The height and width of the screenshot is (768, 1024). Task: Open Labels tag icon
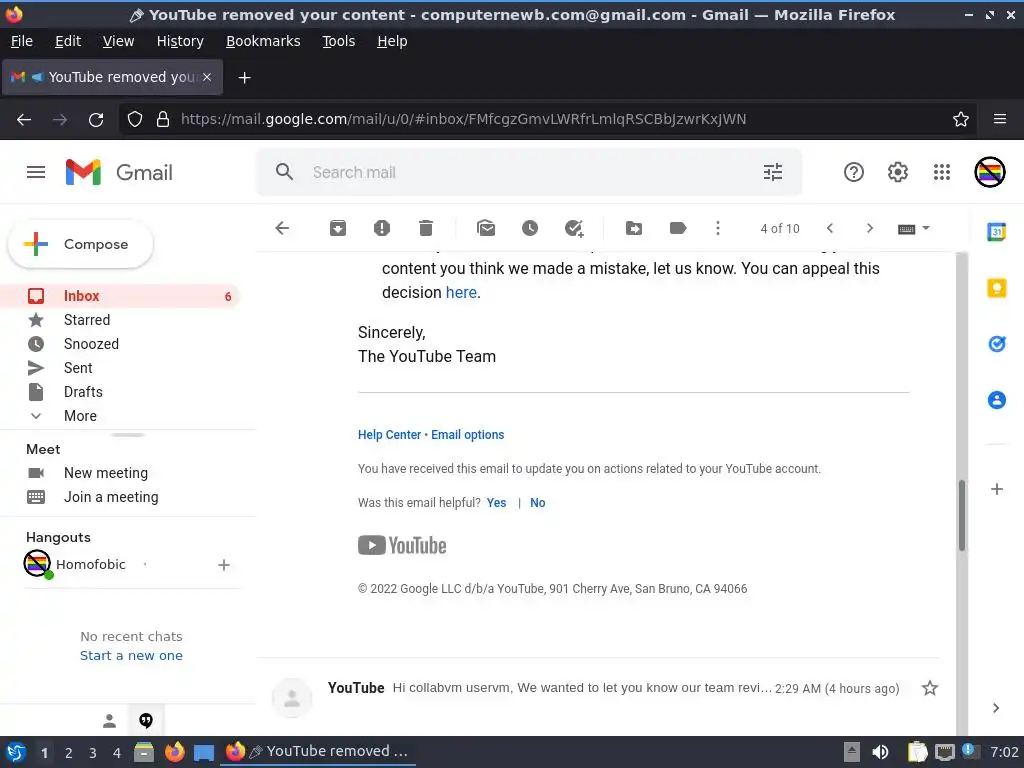point(678,228)
